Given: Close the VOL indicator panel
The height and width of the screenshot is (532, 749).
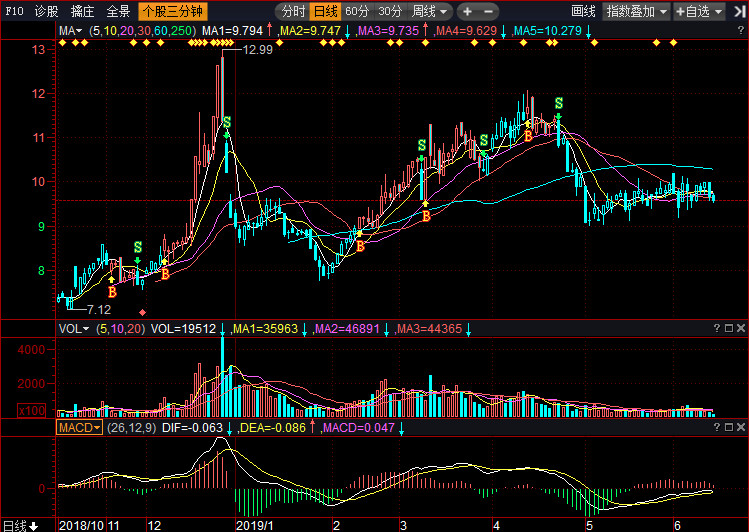Looking at the screenshot, I should pyautogui.click(x=741, y=328).
